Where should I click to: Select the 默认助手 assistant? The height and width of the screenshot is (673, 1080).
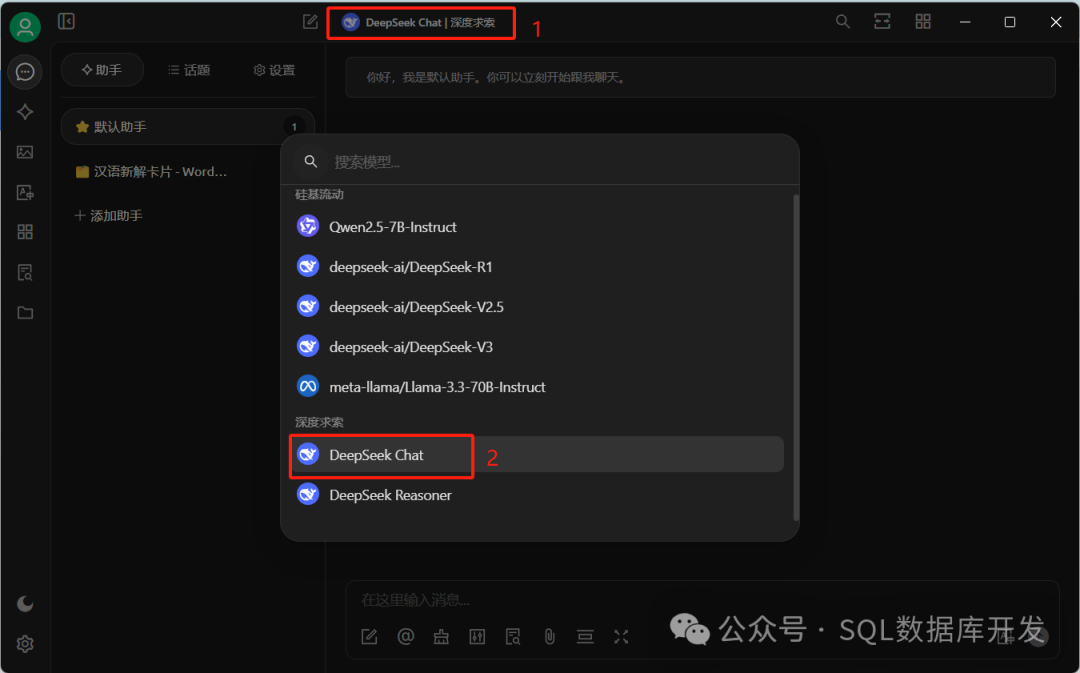(187, 127)
